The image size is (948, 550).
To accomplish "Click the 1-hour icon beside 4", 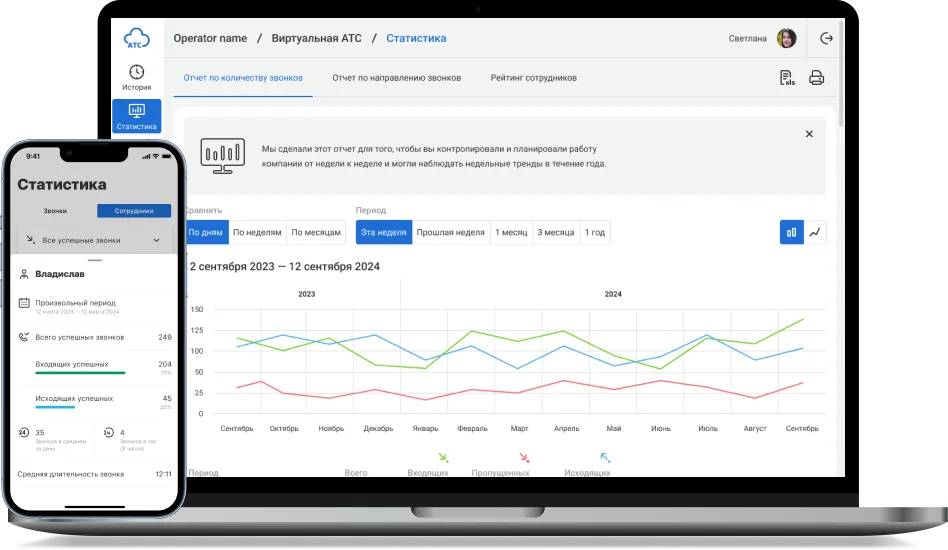I will [x=109, y=432].
